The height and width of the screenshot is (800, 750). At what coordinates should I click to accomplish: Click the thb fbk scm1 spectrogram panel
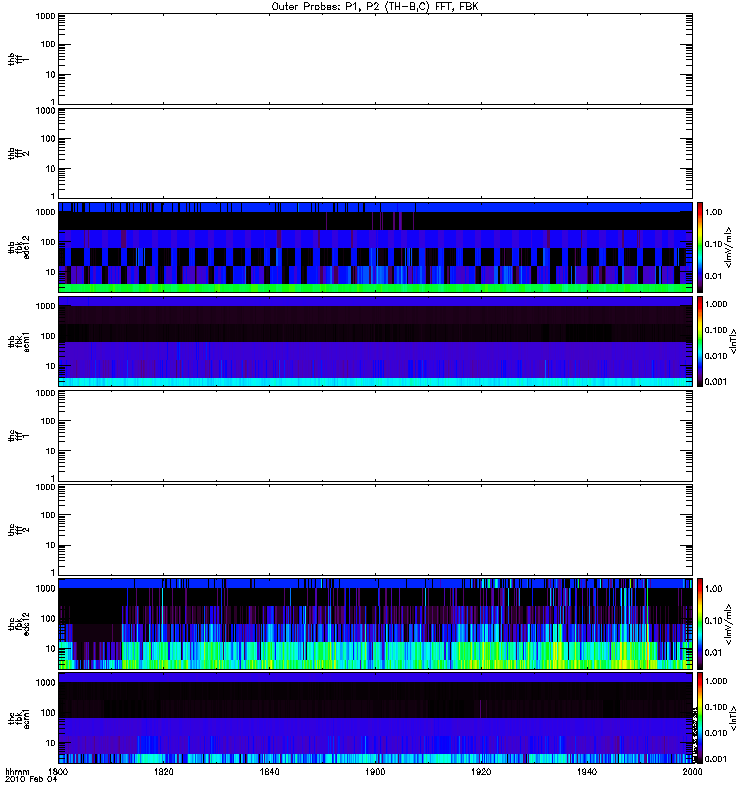pyautogui.click(x=375, y=341)
